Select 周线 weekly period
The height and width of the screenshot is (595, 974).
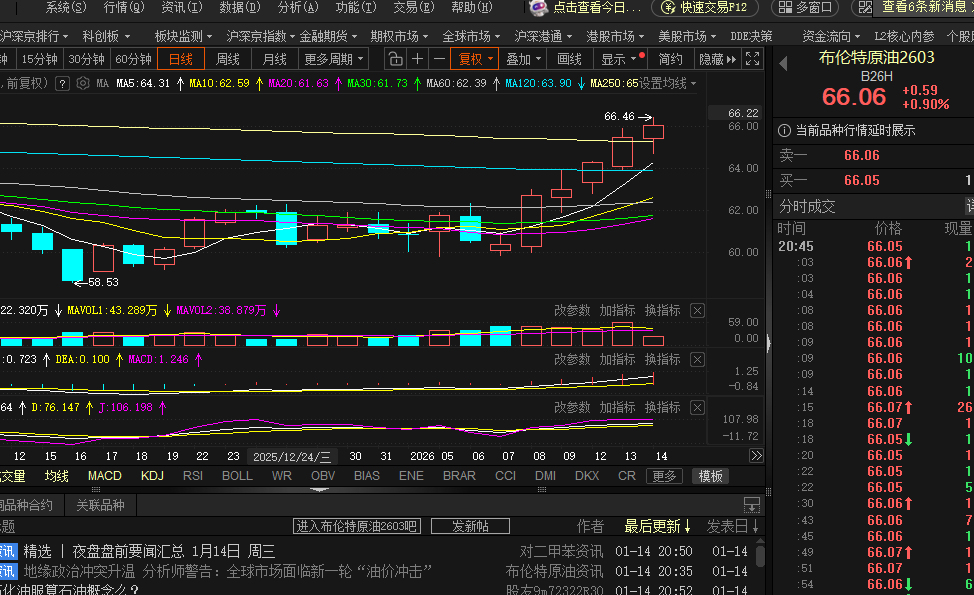(227, 60)
